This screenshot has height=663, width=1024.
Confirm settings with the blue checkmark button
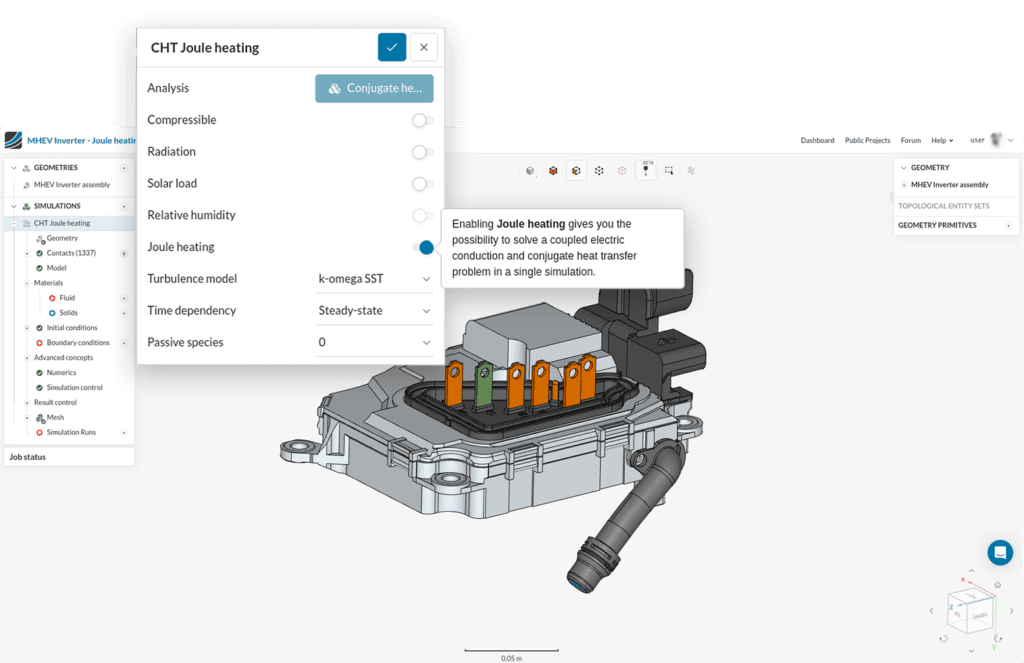pyautogui.click(x=391, y=47)
